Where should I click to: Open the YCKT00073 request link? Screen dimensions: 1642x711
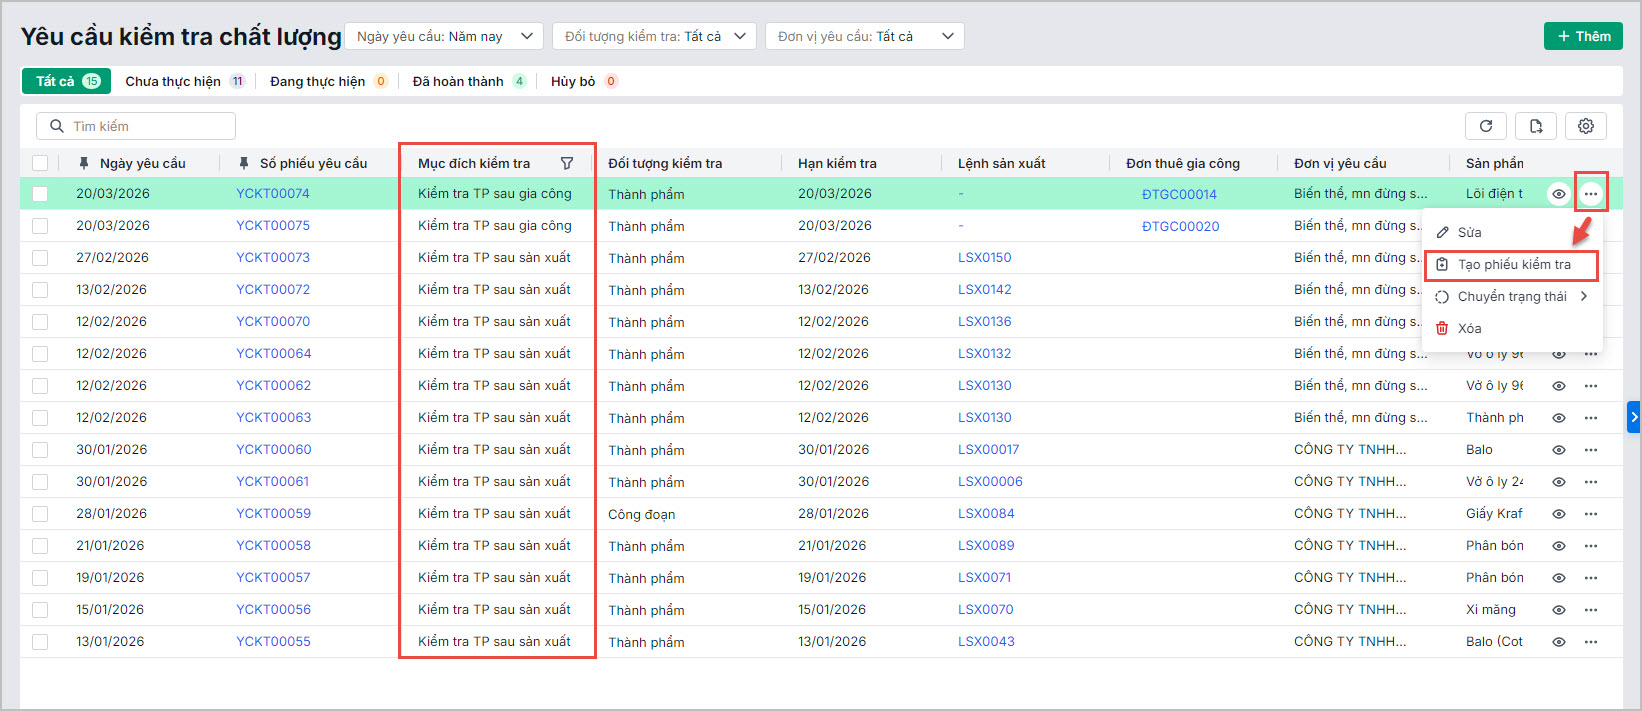pos(273,258)
